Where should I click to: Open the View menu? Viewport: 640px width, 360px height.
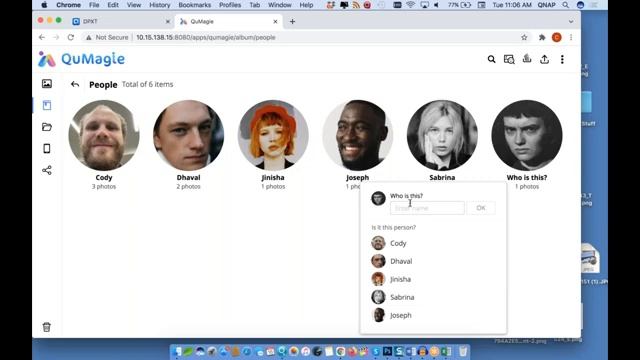tap(134, 5)
